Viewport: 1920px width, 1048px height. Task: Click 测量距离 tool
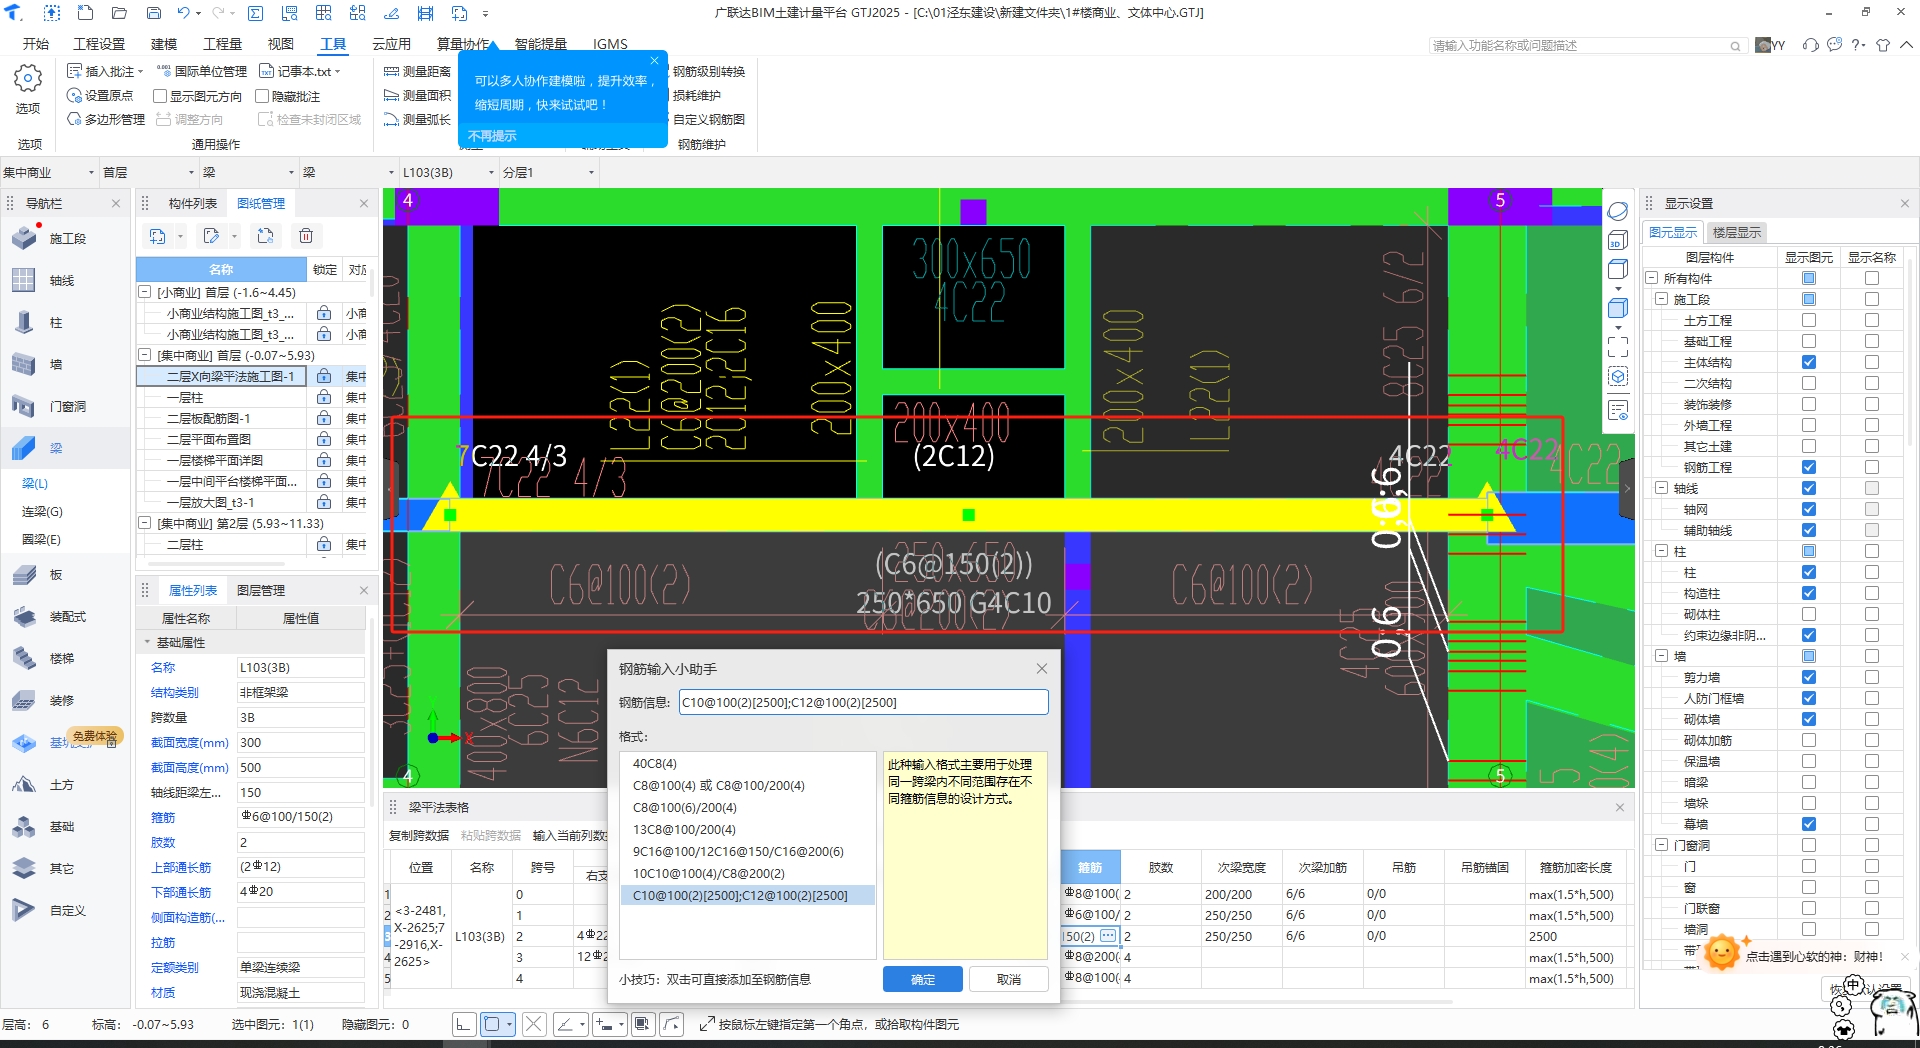pyautogui.click(x=417, y=72)
